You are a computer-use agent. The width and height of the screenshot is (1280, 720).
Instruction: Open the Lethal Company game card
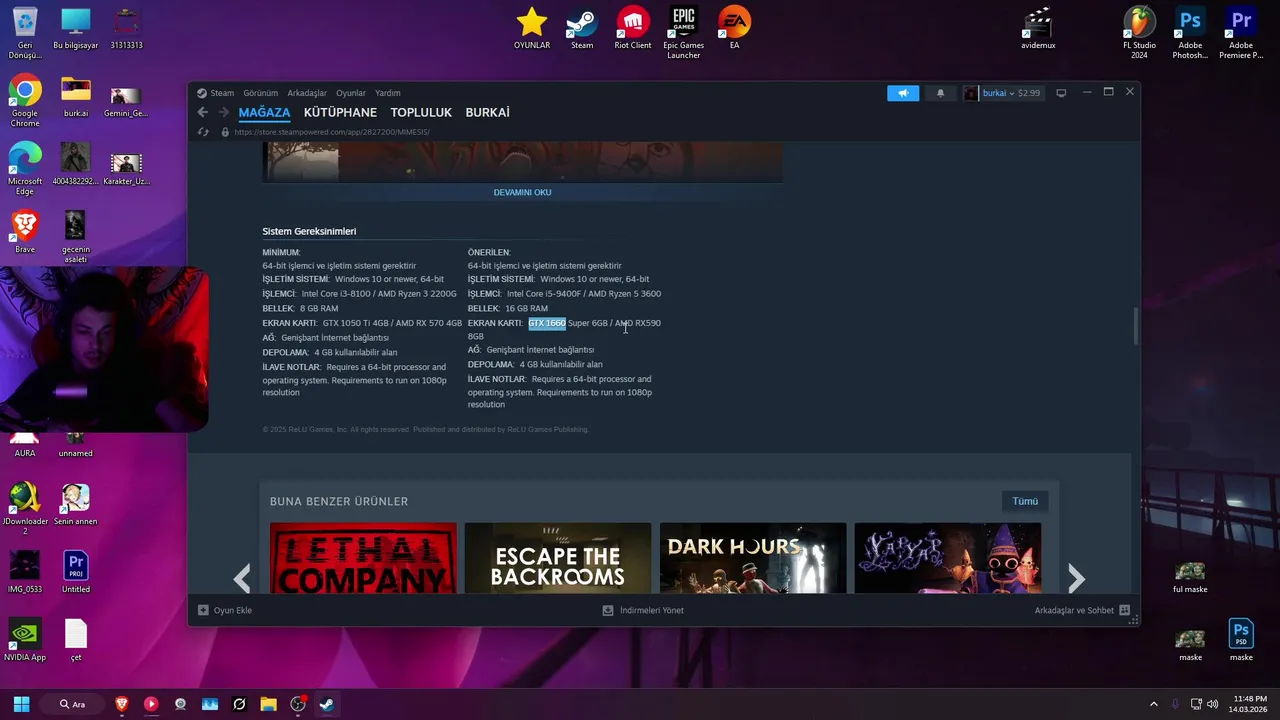[x=363, y=558]
